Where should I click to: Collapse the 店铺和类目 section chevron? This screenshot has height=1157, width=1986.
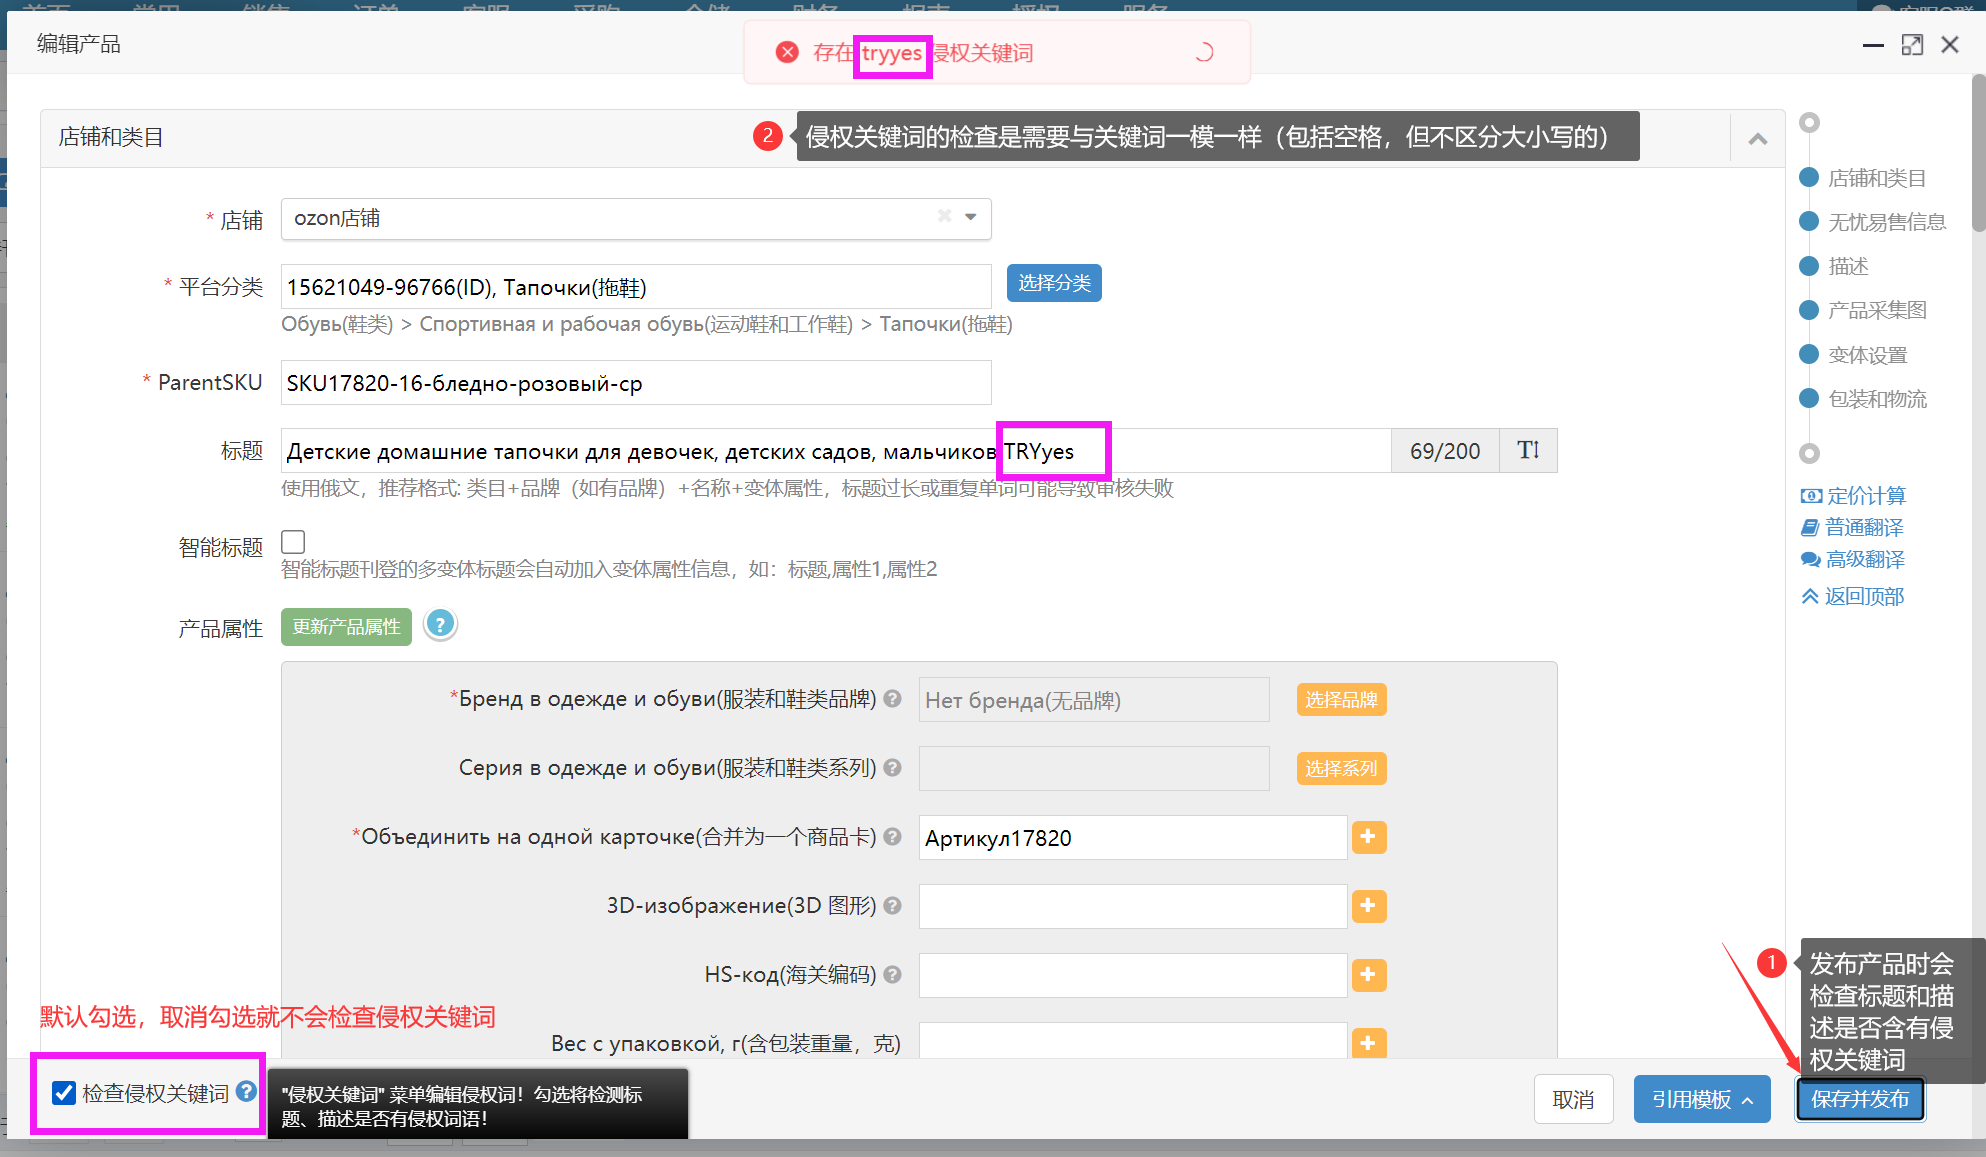pos(1757,139)
